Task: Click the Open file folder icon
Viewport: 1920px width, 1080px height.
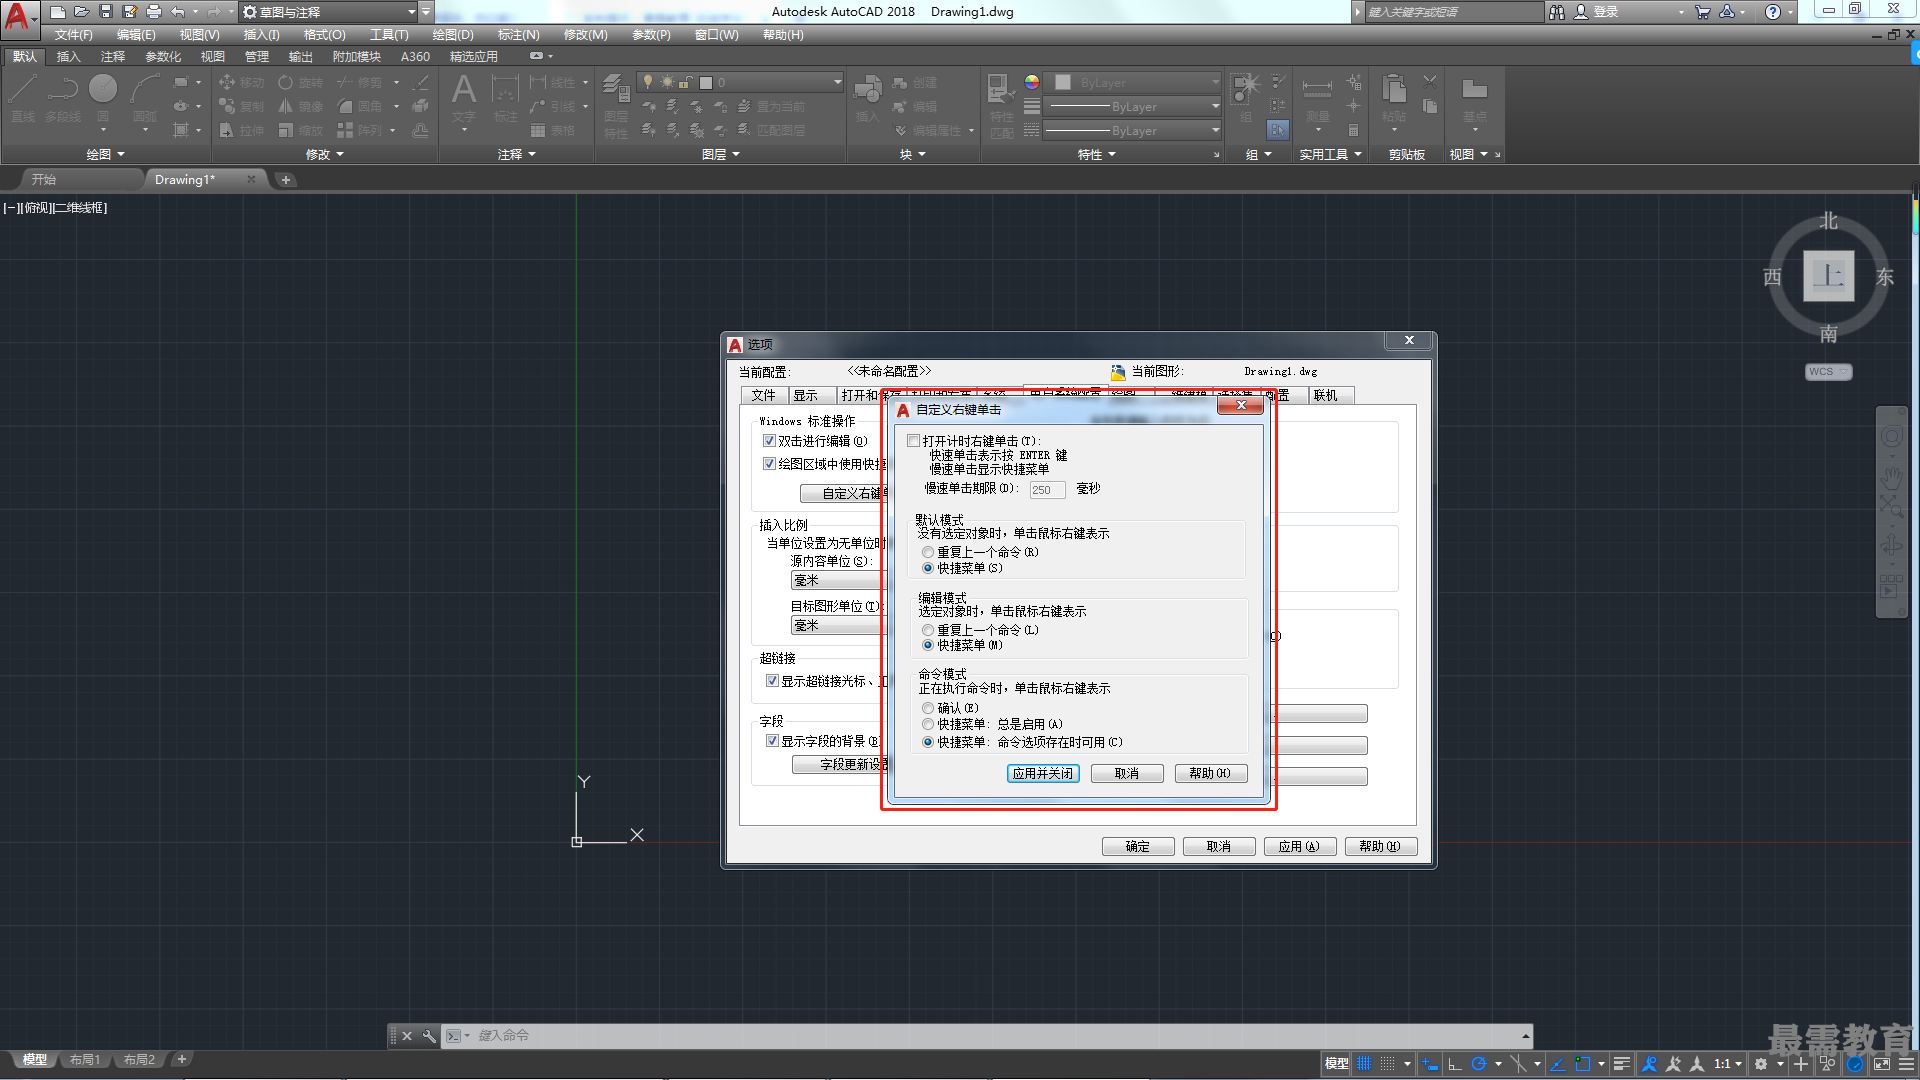Action: click(x=81, y=12)
